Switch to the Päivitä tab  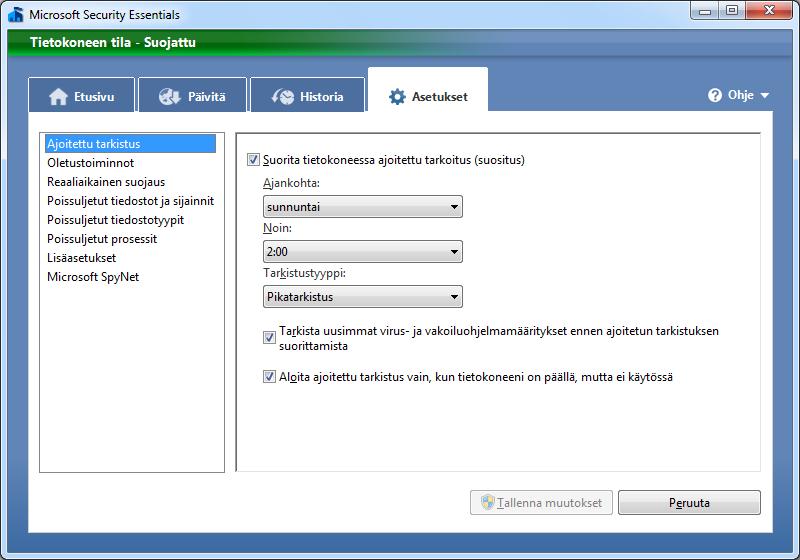192,95
